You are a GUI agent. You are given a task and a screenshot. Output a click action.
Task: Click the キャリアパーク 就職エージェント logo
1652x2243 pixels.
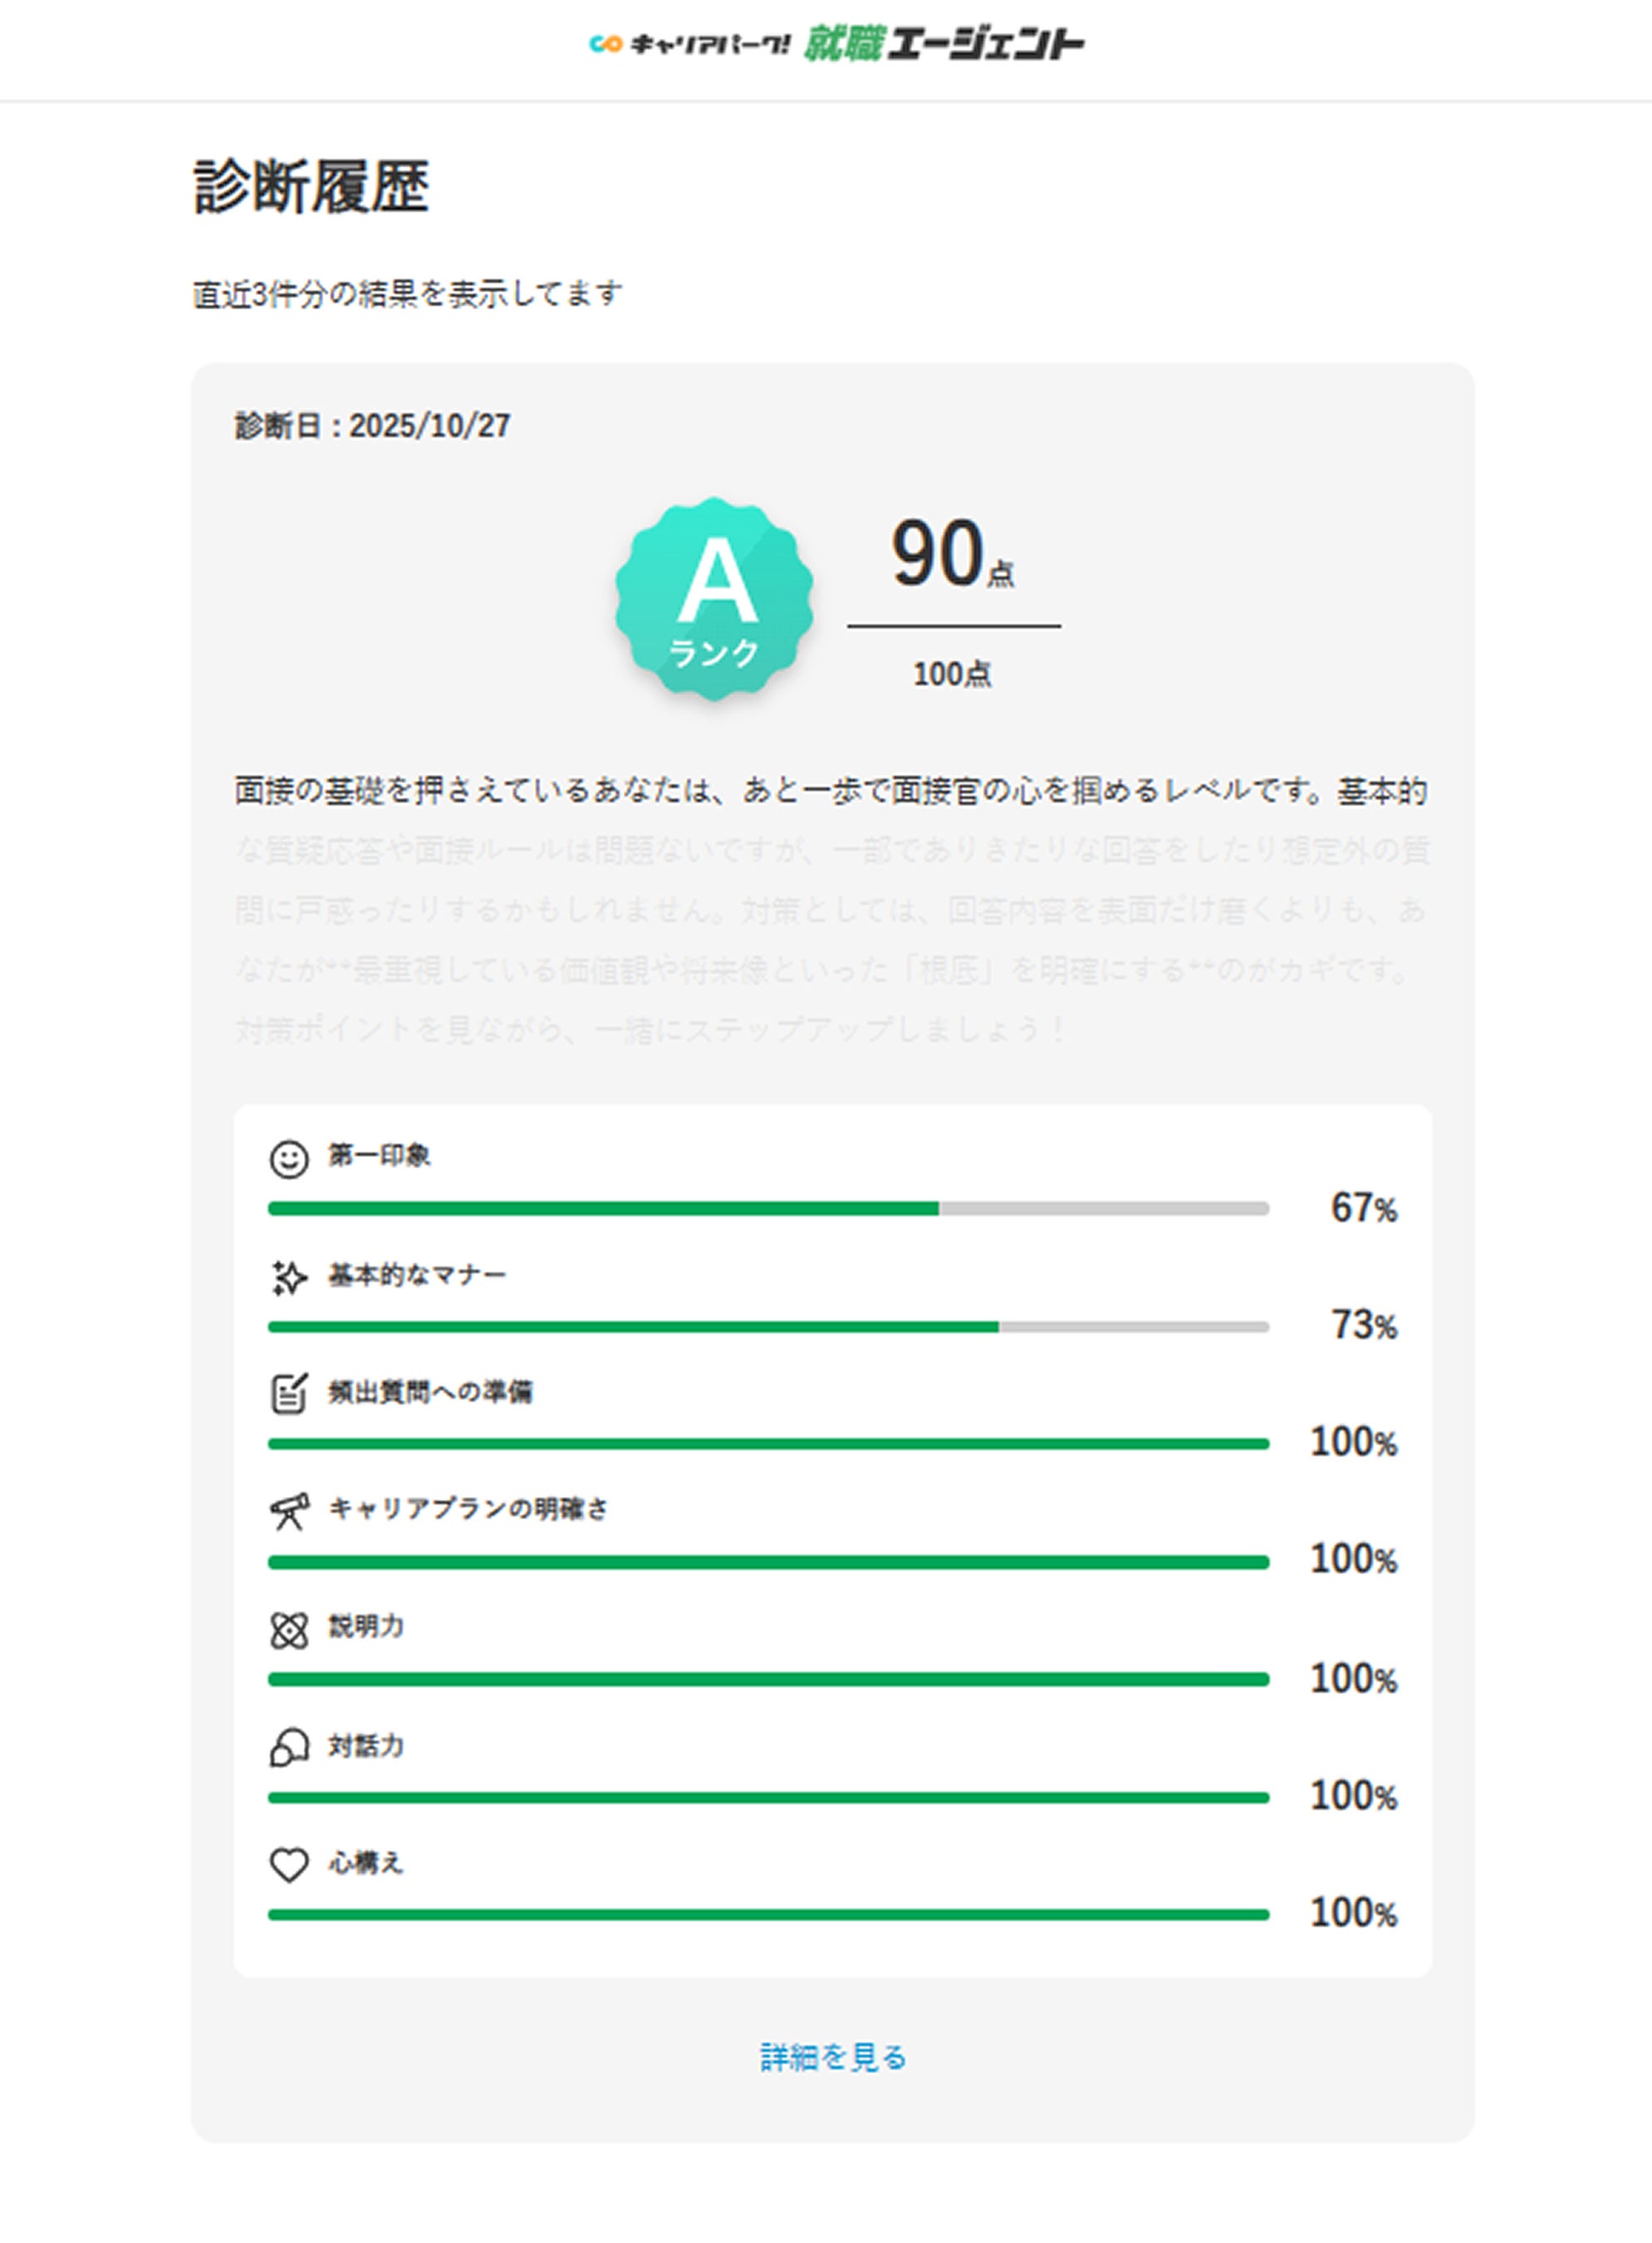click(836, 44)
